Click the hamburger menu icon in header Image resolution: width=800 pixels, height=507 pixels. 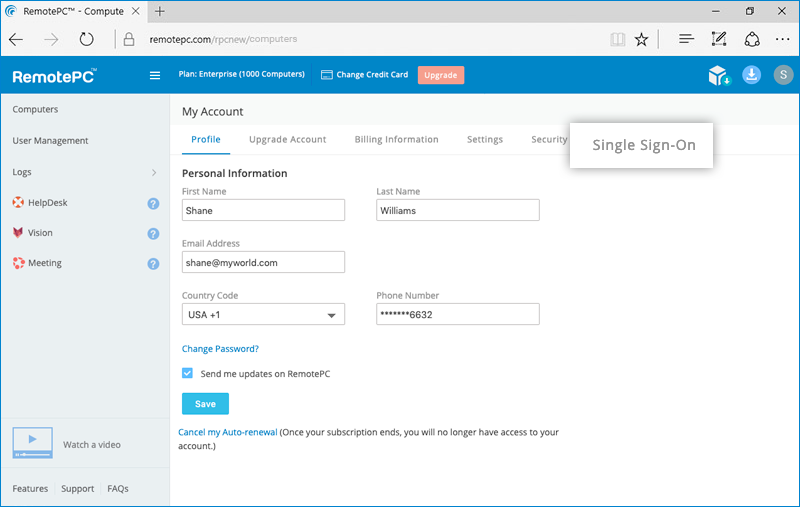point(154,75)
